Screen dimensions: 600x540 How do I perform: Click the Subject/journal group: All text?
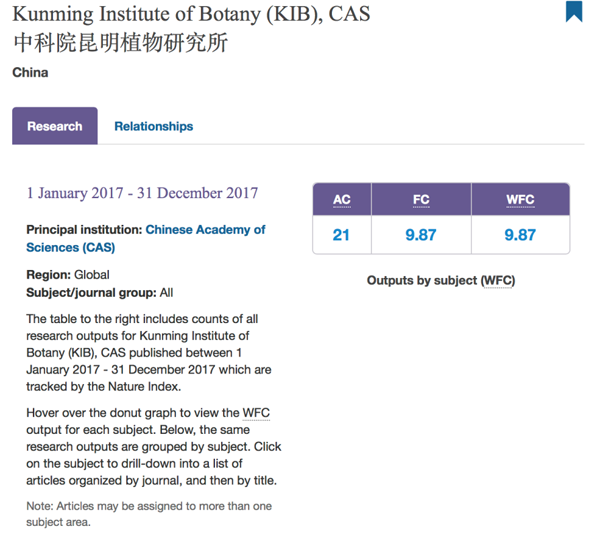tap(99, 292)
